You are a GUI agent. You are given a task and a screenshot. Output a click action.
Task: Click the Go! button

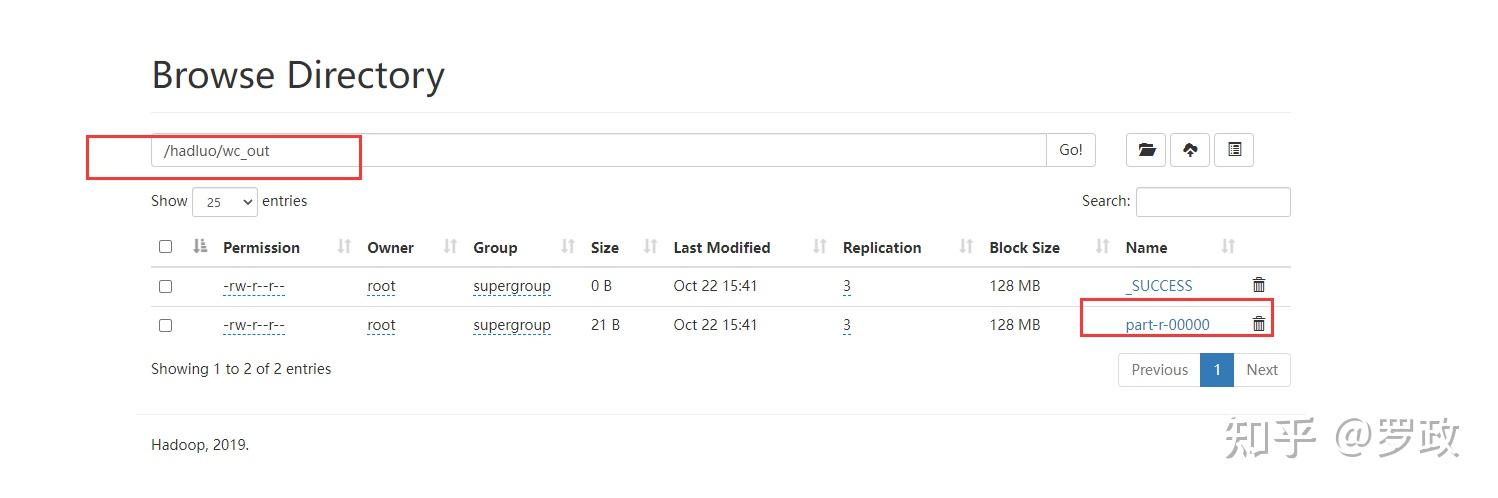pos(1071,150)
